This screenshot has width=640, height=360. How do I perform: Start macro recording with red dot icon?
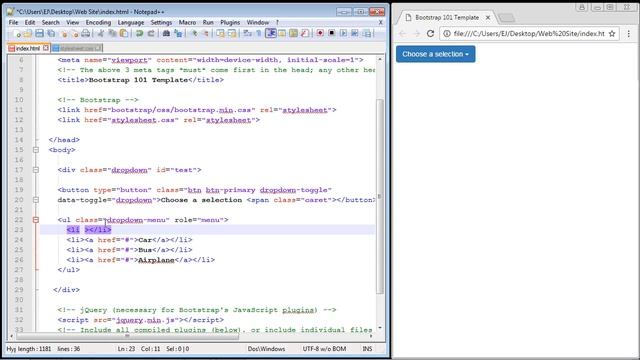(320, 33)
